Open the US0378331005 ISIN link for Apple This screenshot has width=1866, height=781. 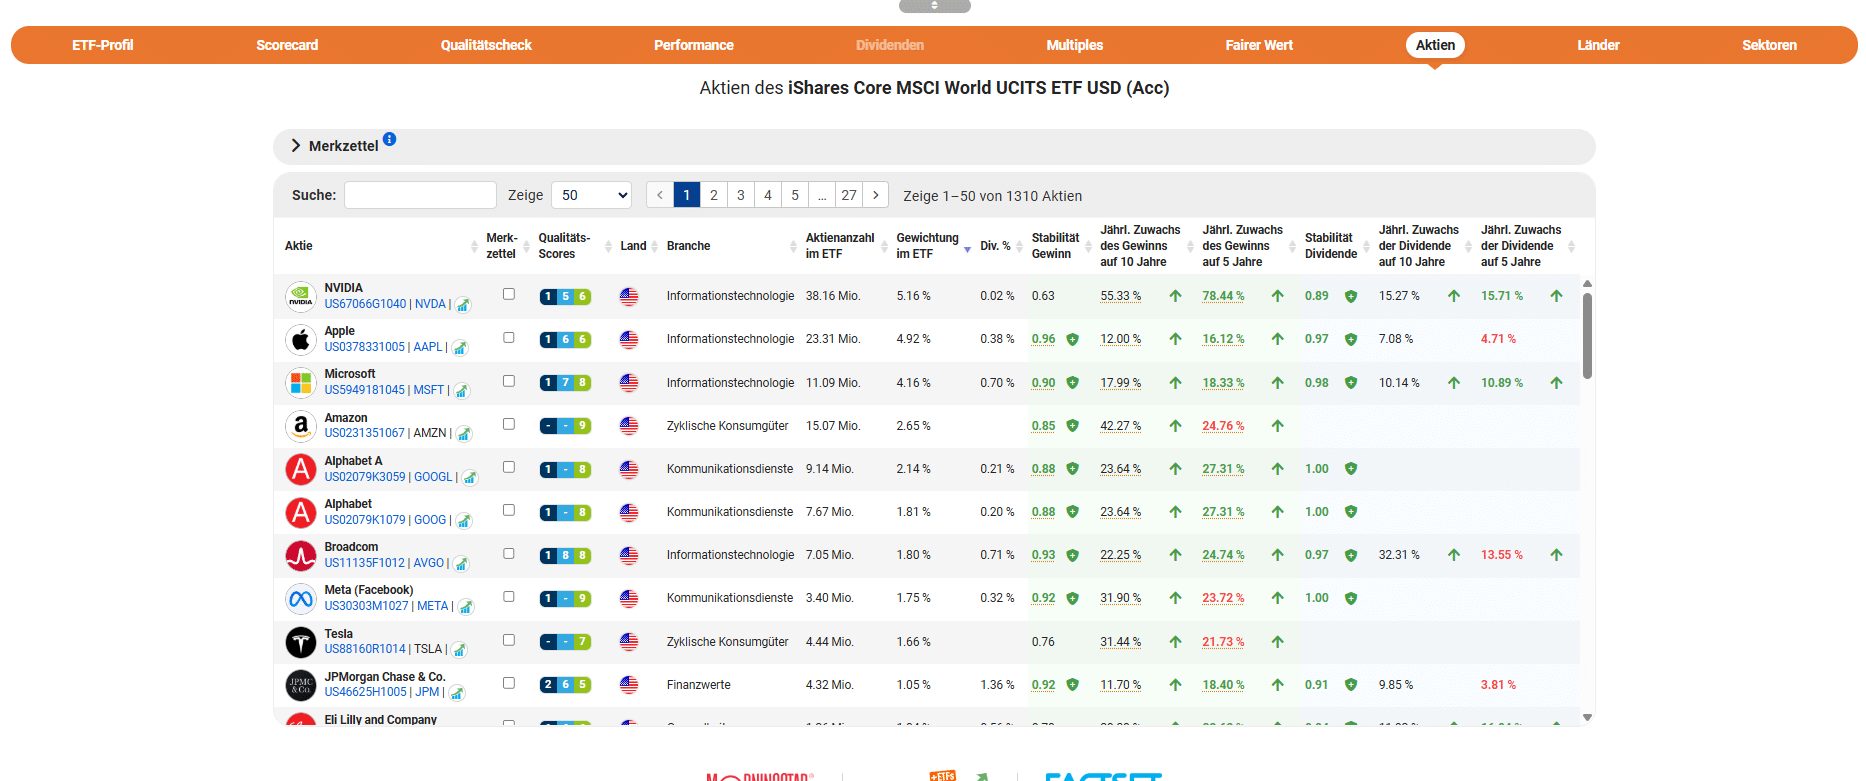(364, 347)
